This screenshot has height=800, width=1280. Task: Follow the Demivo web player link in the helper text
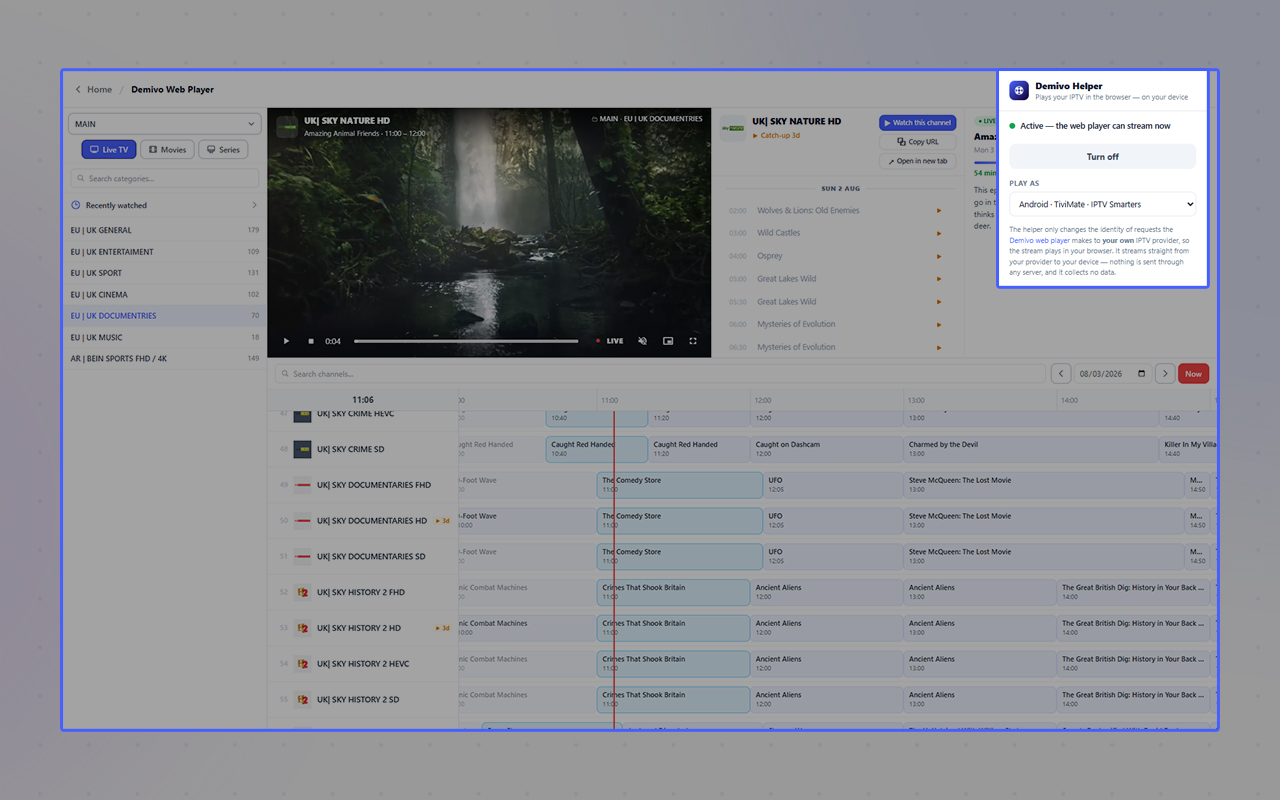pos(1039,240)
